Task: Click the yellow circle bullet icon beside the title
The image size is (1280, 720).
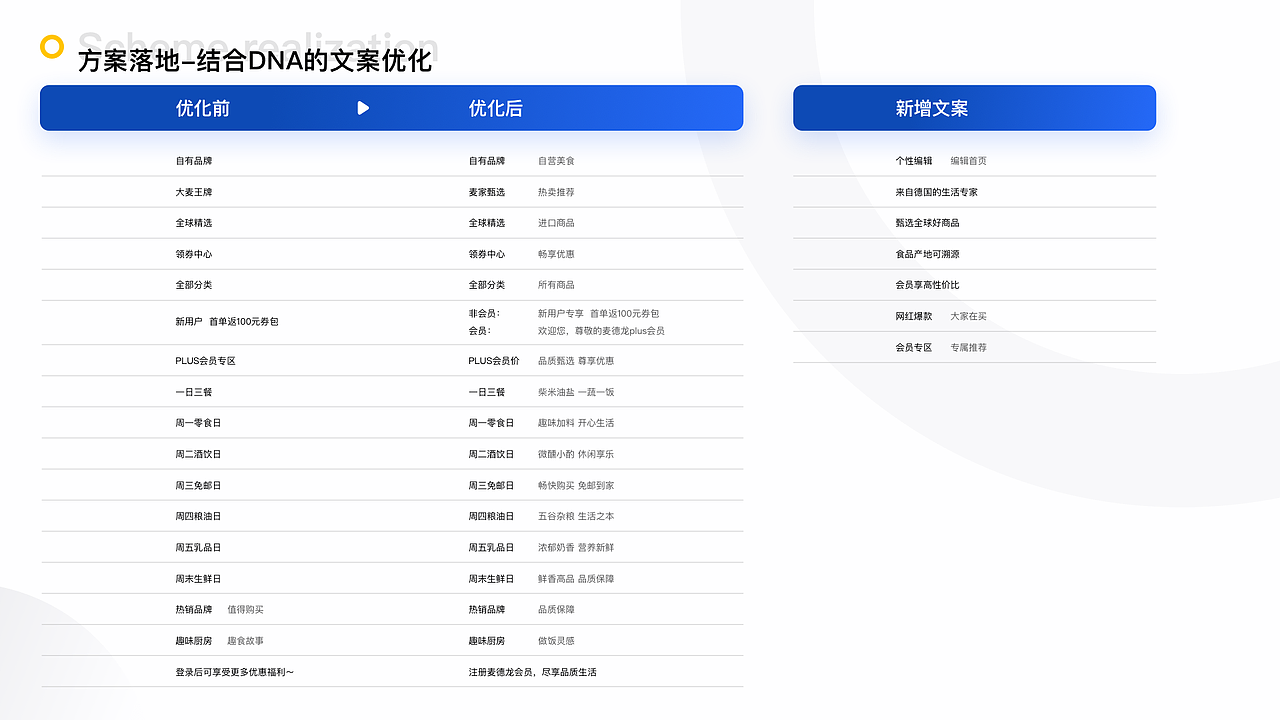Action: (50, 46)
